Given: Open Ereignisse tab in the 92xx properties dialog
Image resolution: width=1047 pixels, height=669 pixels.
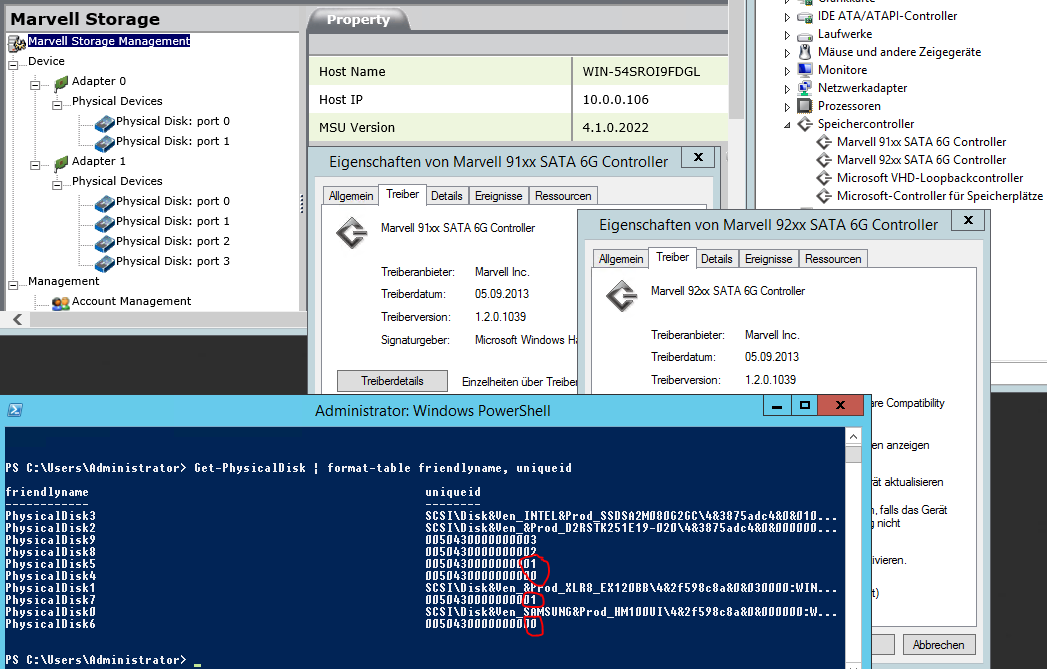Looking at the screenshot, I should tap(769, 258).
